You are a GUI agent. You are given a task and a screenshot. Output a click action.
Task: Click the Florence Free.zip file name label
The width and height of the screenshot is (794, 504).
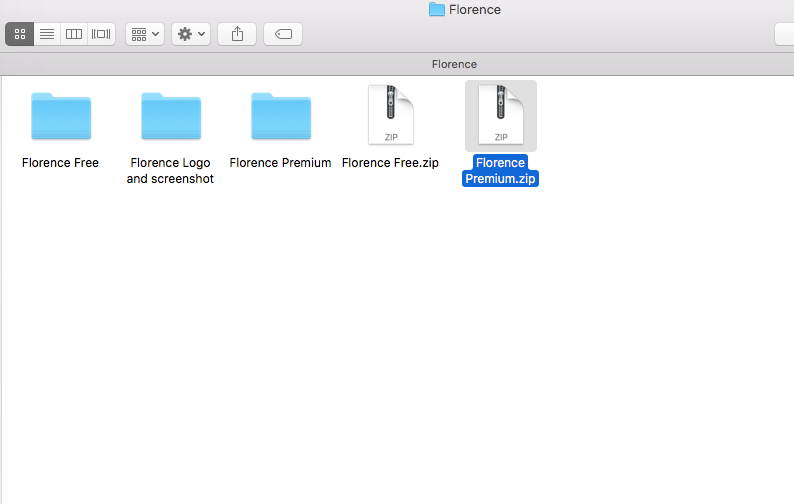(390, 163)
